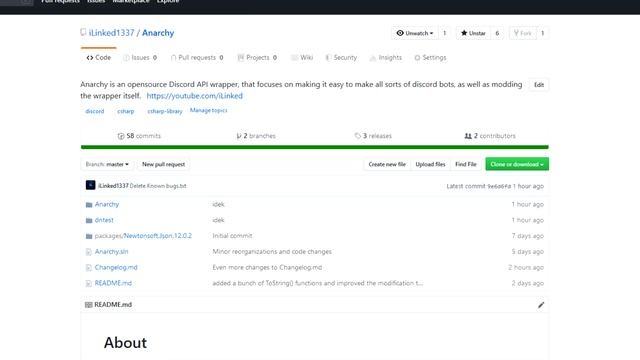Open the dntest folder

[104, 220]
